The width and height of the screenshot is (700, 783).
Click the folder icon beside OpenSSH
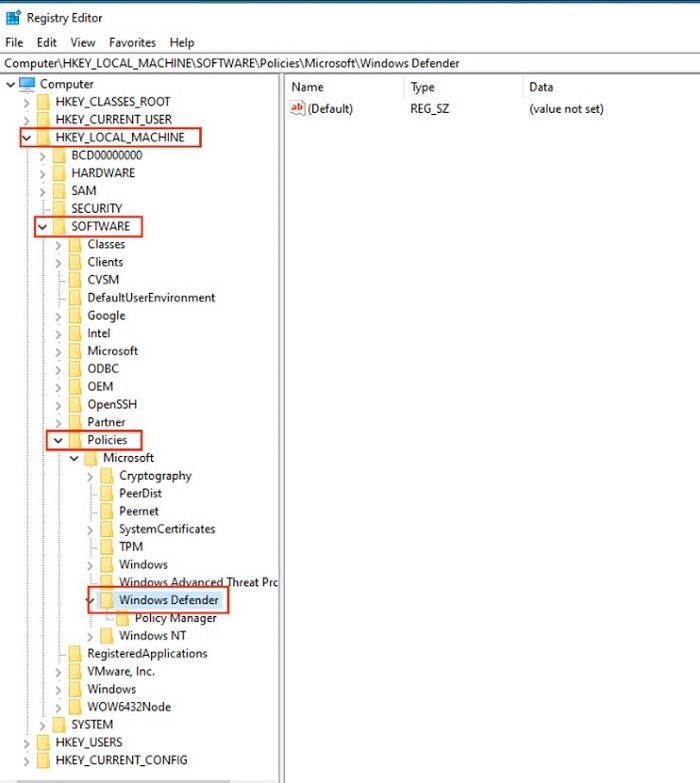pos(75,404)
